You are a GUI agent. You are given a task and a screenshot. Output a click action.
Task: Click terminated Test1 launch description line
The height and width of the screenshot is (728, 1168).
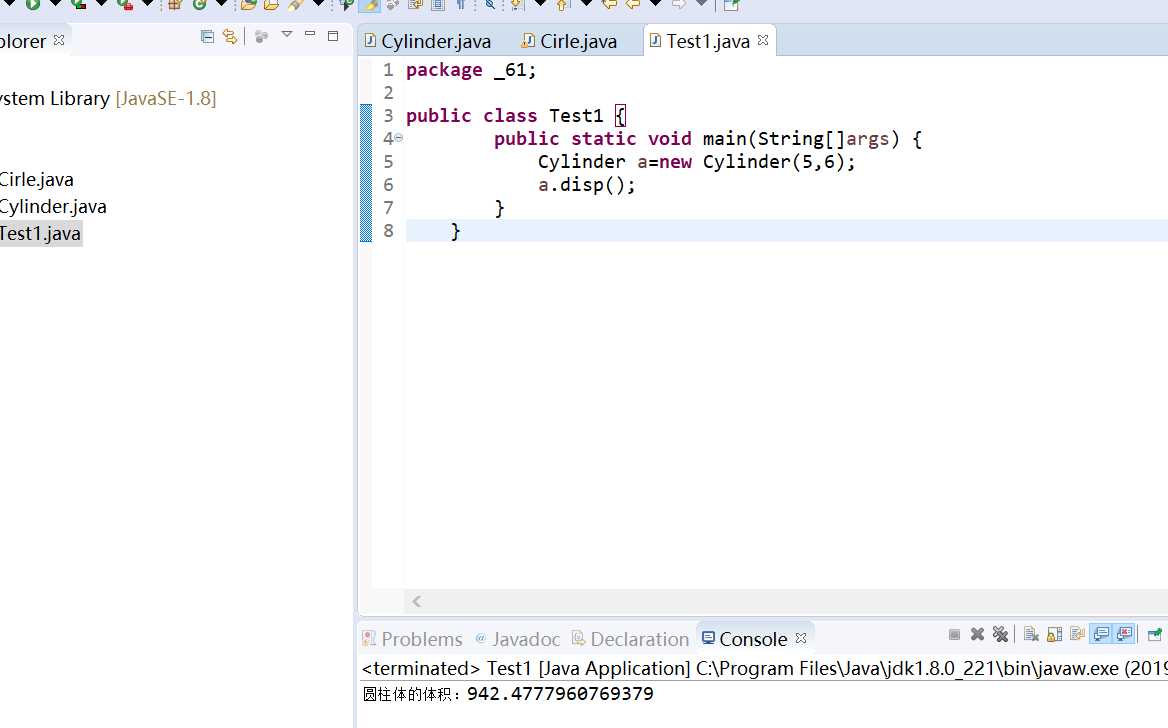click(x=764, y=668)
